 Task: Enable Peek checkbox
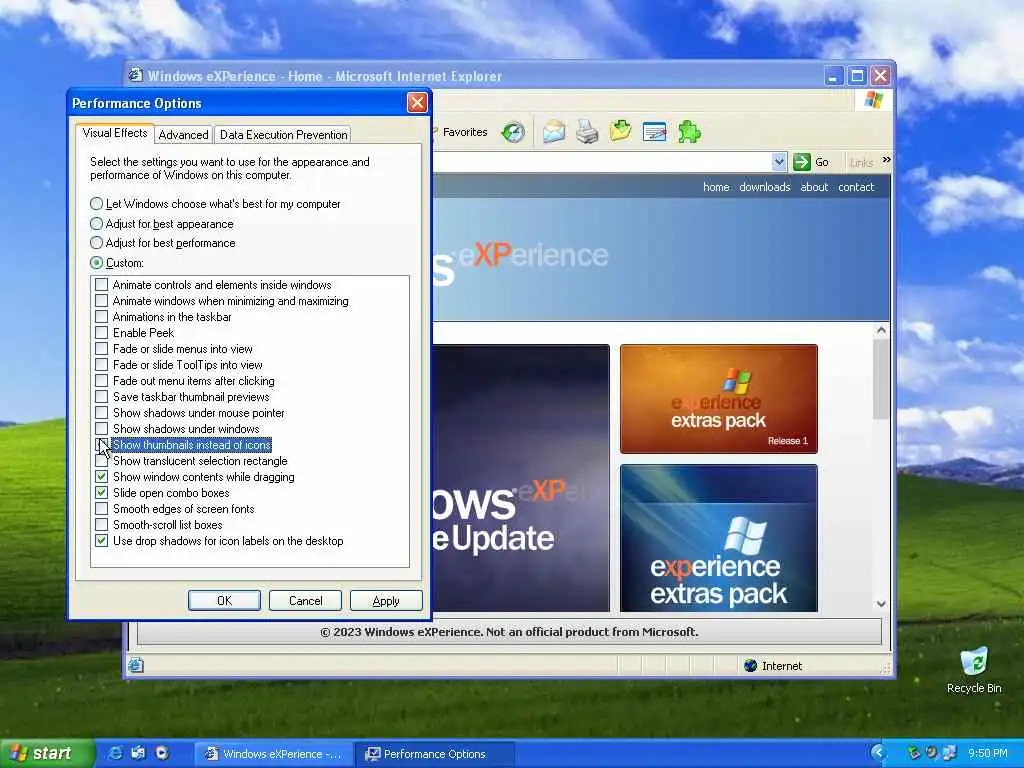[x=102, y=332]
